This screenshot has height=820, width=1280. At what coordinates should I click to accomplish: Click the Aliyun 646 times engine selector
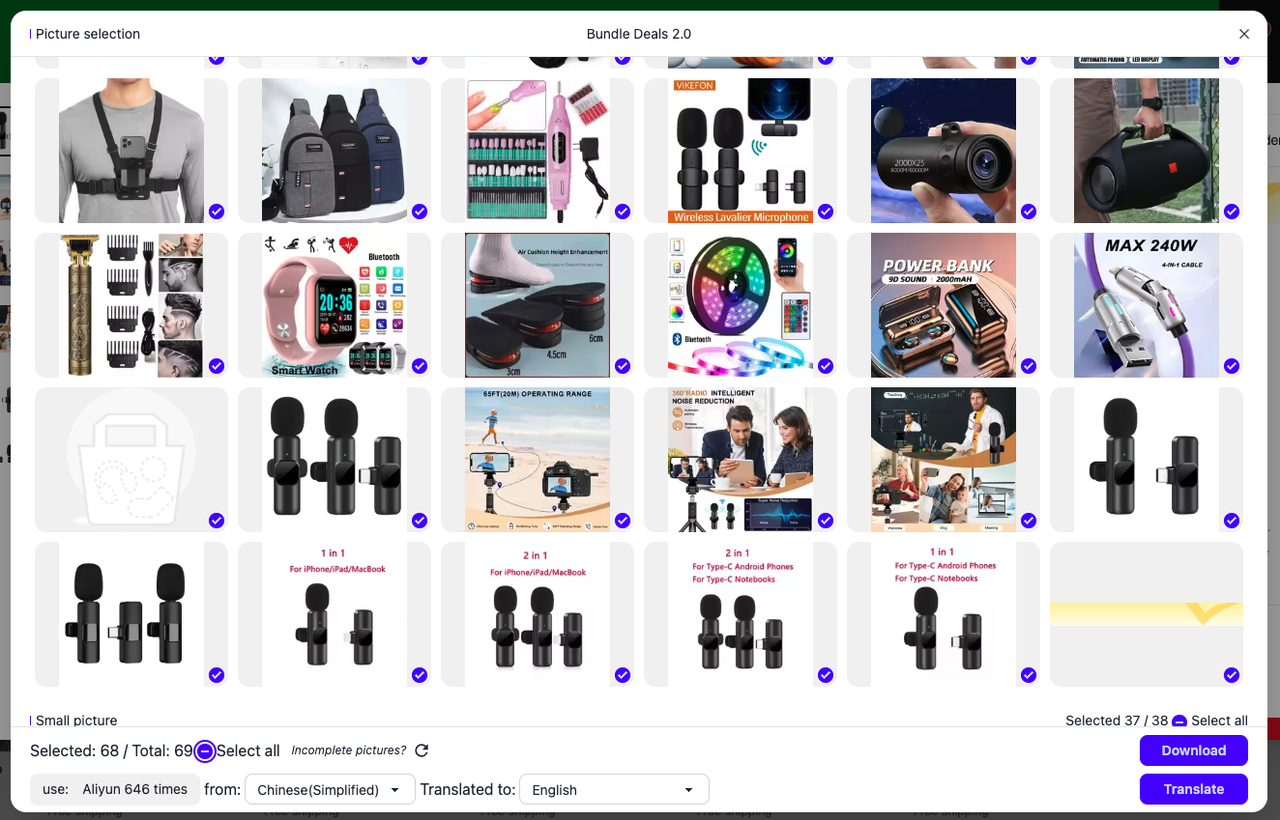click(115, 789)
